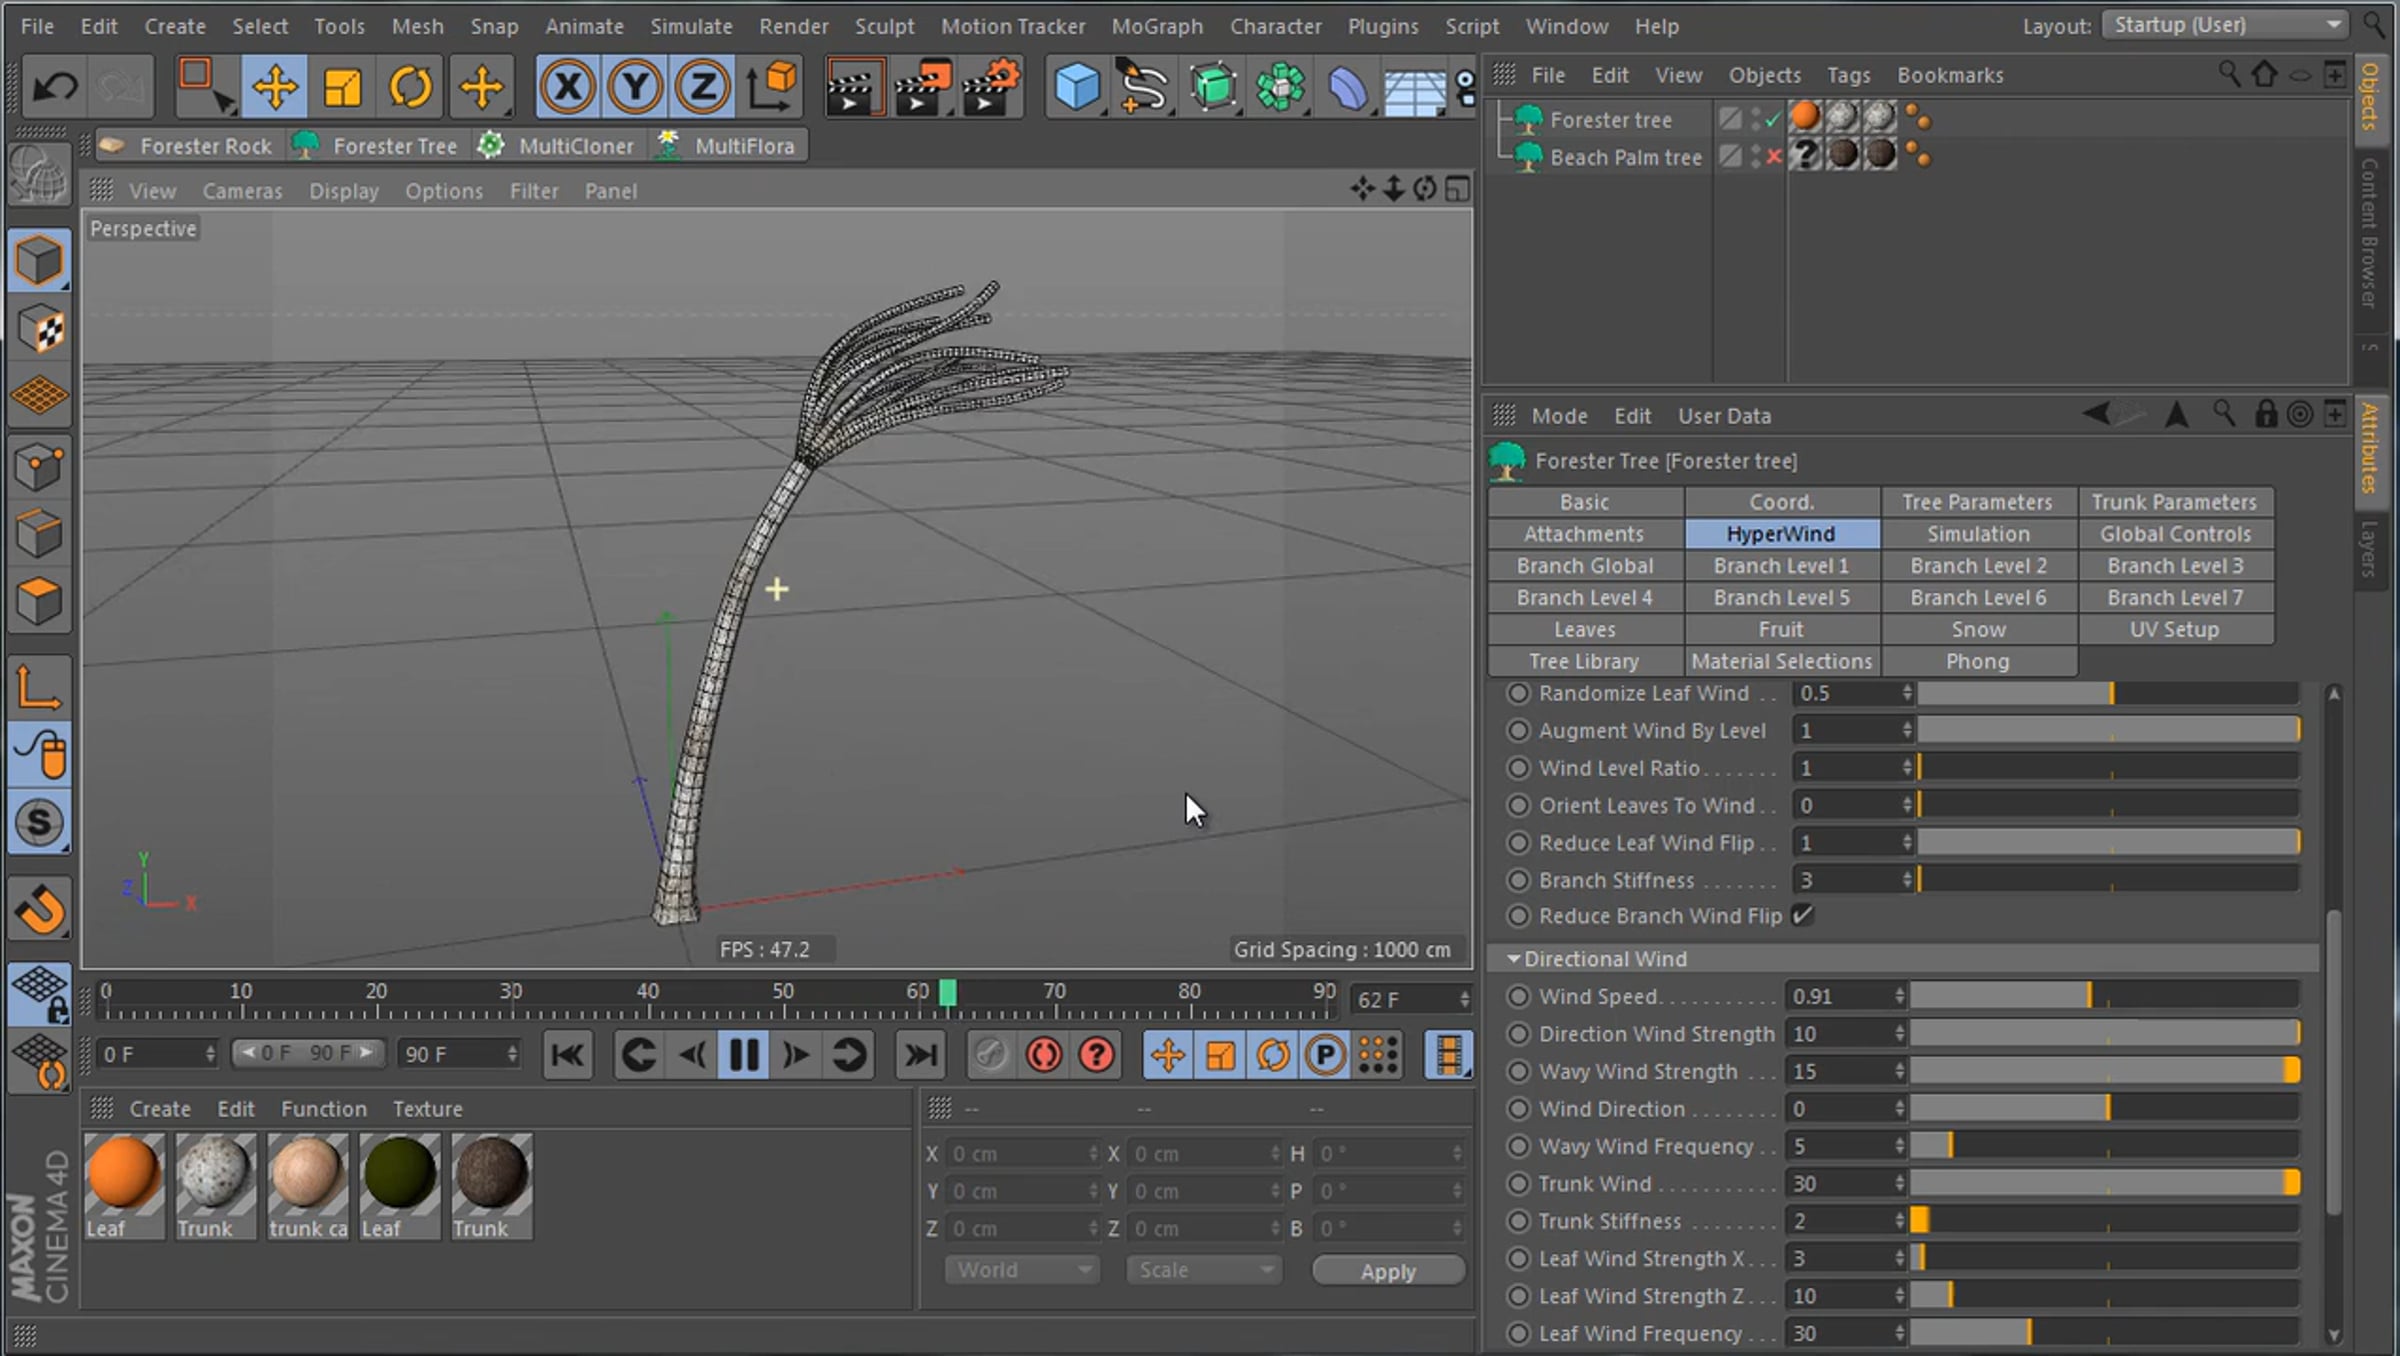
Task: Uncheck Reduce Branch Wind Flip
Action: point(1802,916)
